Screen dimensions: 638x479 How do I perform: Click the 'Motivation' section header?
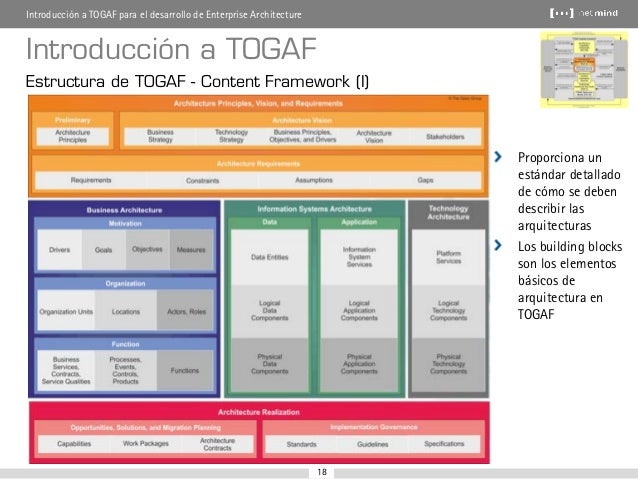point(125,223)
